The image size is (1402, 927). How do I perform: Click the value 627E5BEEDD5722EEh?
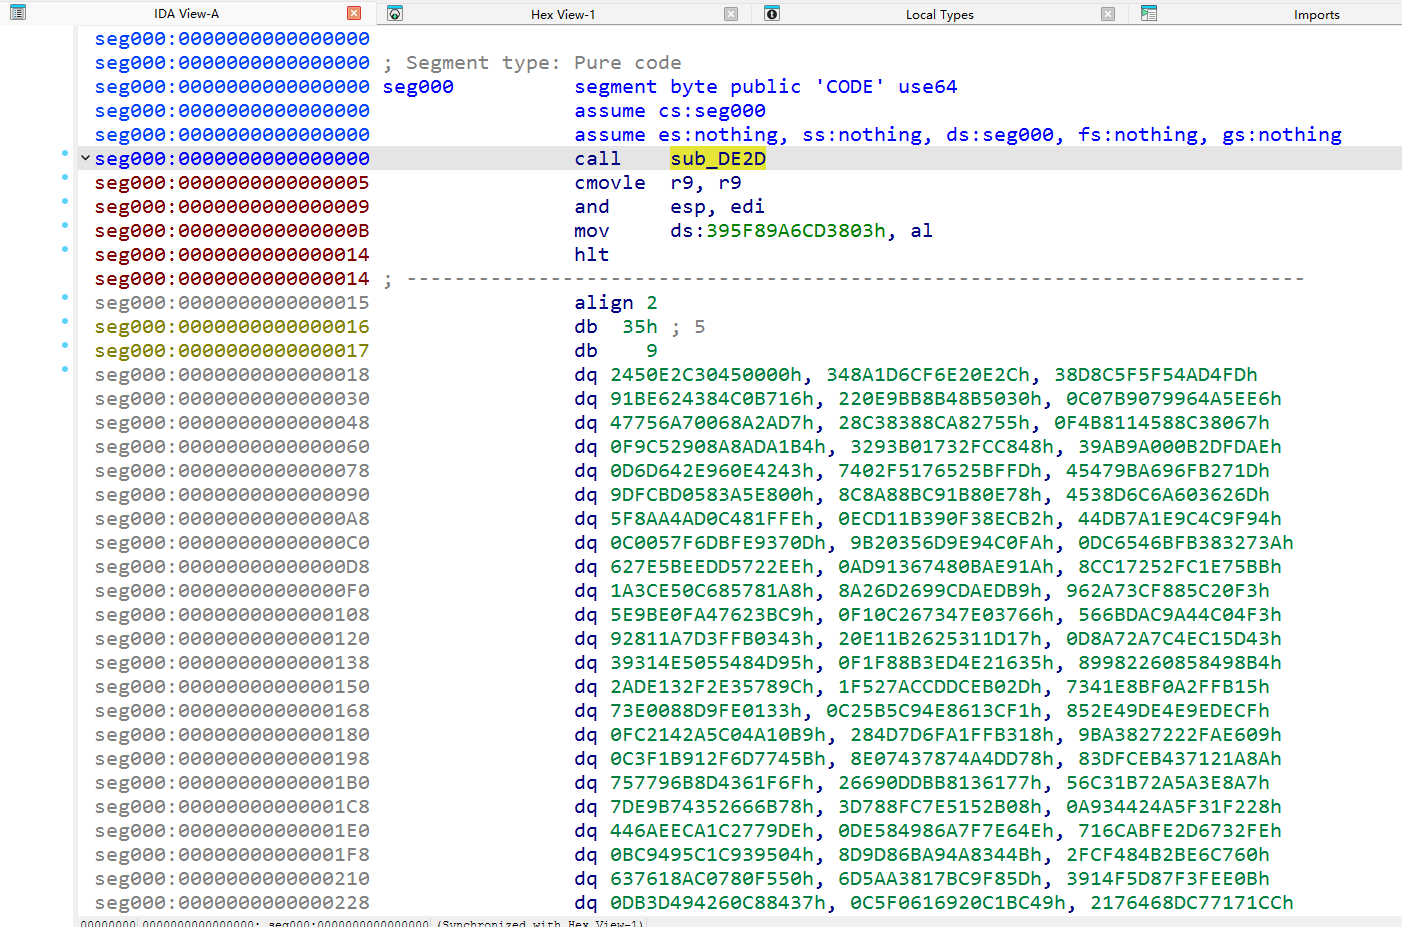(x=712, y=566)
